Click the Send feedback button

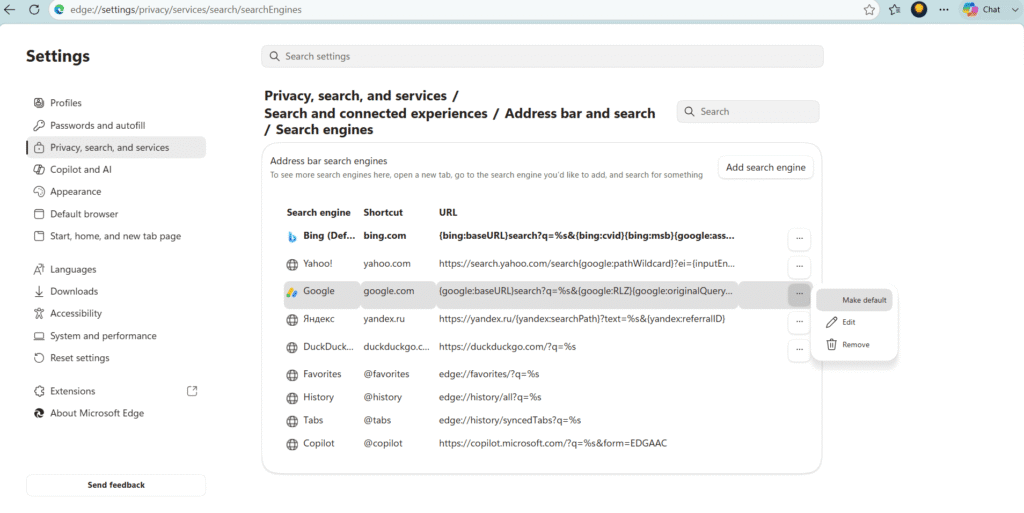pyautogui.click(x=116, y=485)
